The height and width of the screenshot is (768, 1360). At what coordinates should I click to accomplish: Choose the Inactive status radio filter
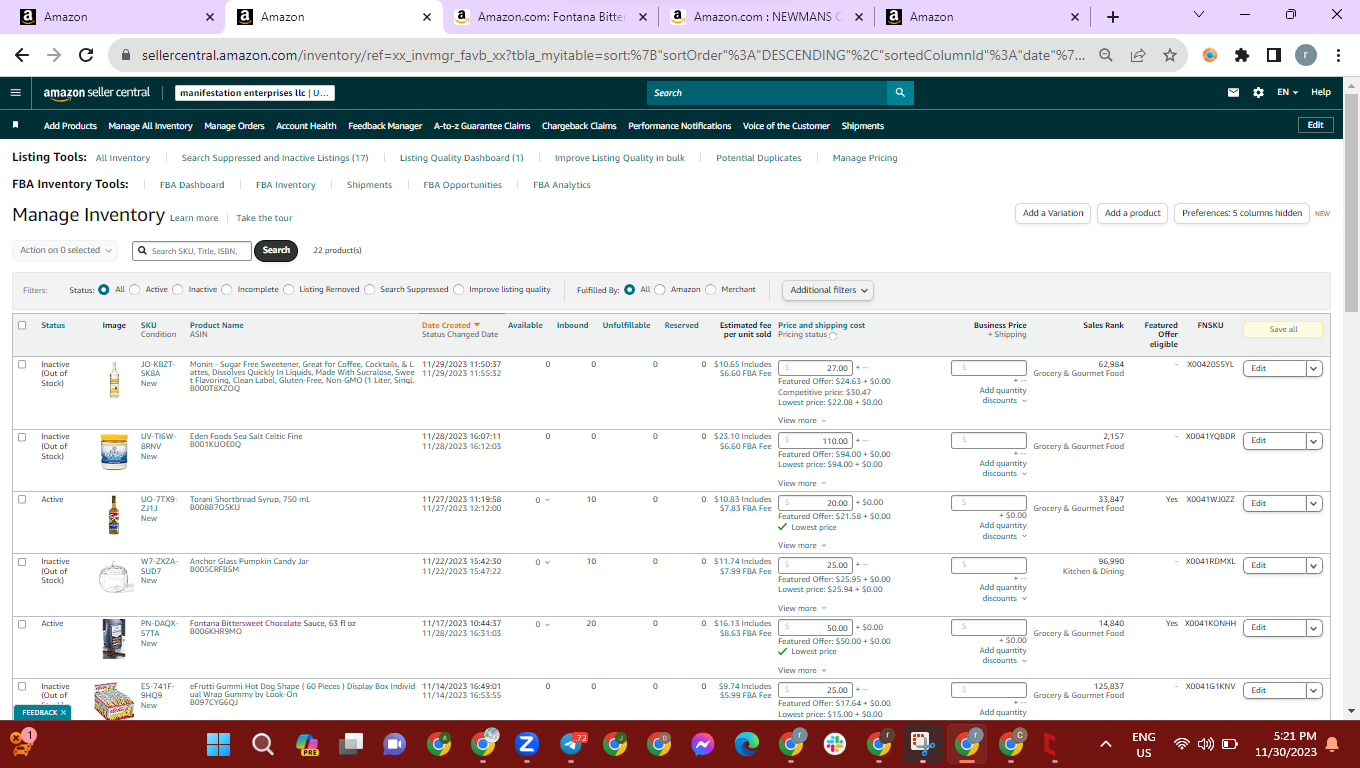178,290
